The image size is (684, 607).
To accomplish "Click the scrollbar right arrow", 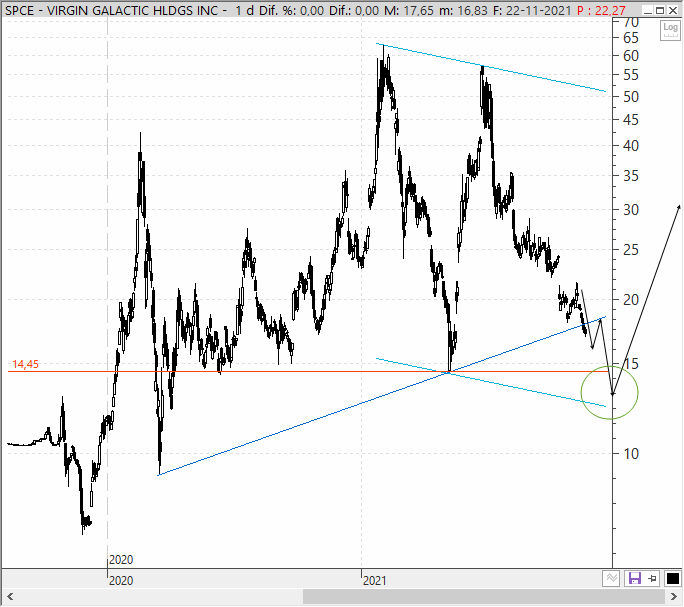I will click(x=674, y=596).
